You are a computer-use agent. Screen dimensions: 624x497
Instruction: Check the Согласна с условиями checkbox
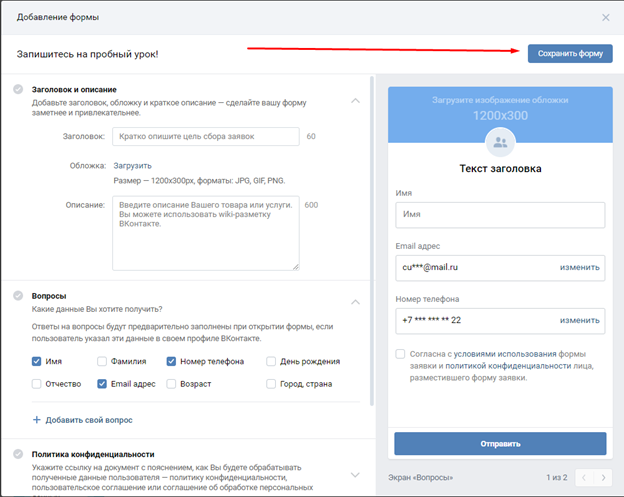click(400, 354)
